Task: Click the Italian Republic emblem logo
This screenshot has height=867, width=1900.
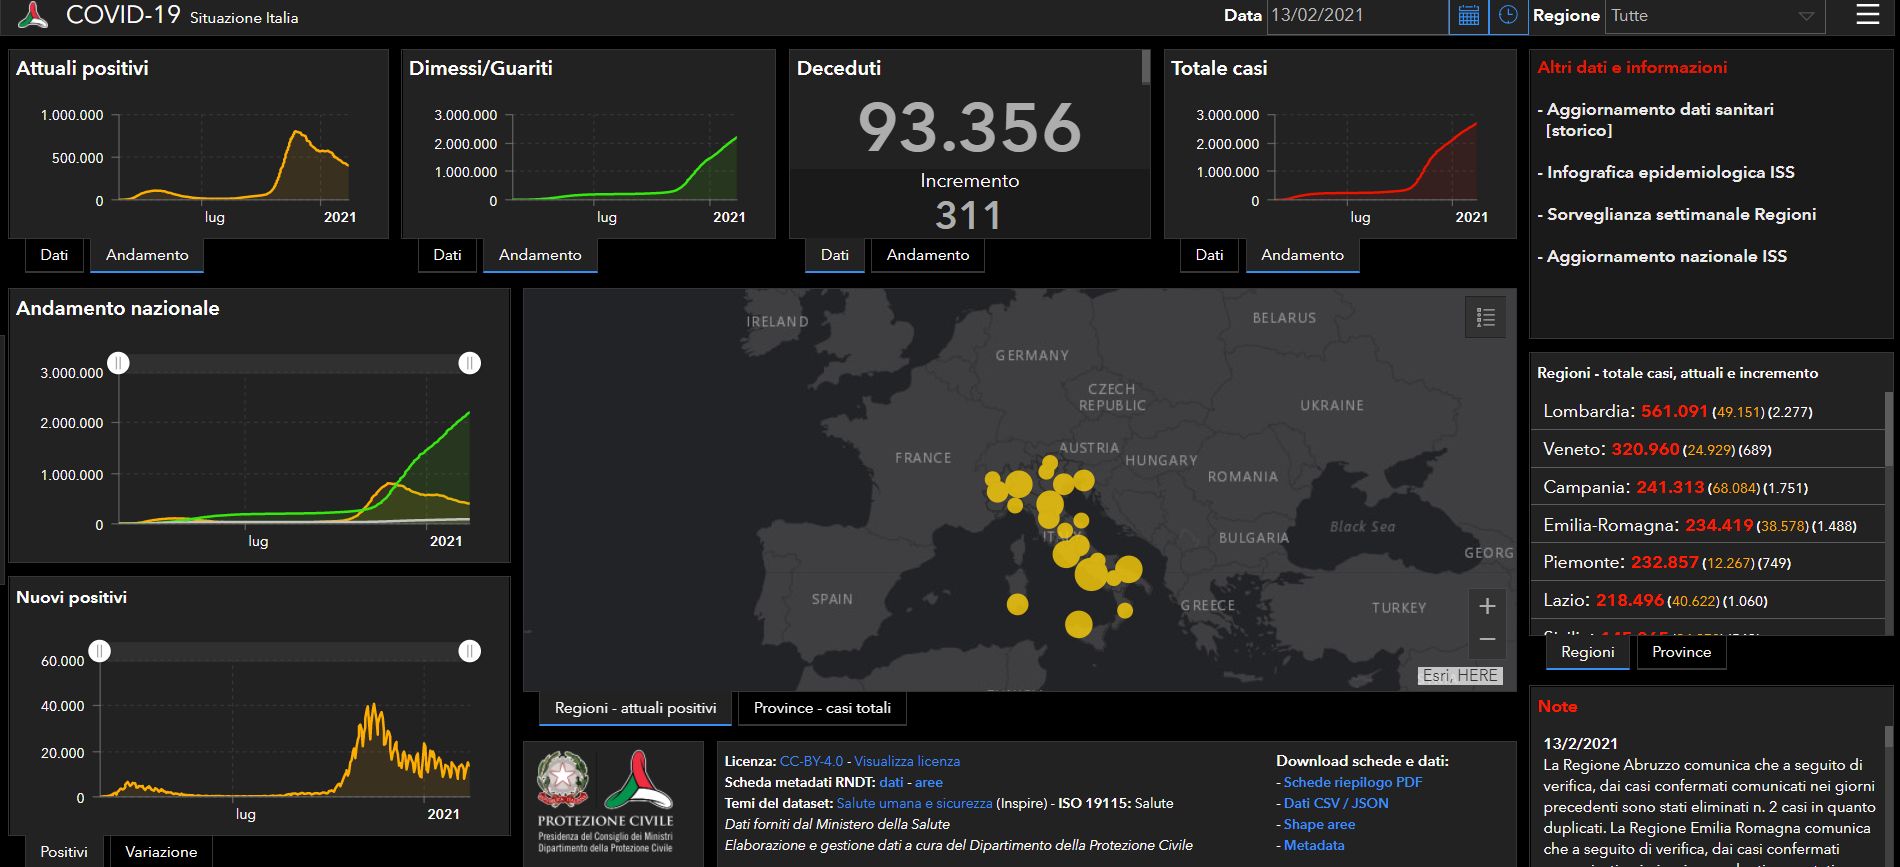Action: pos(563,781)
